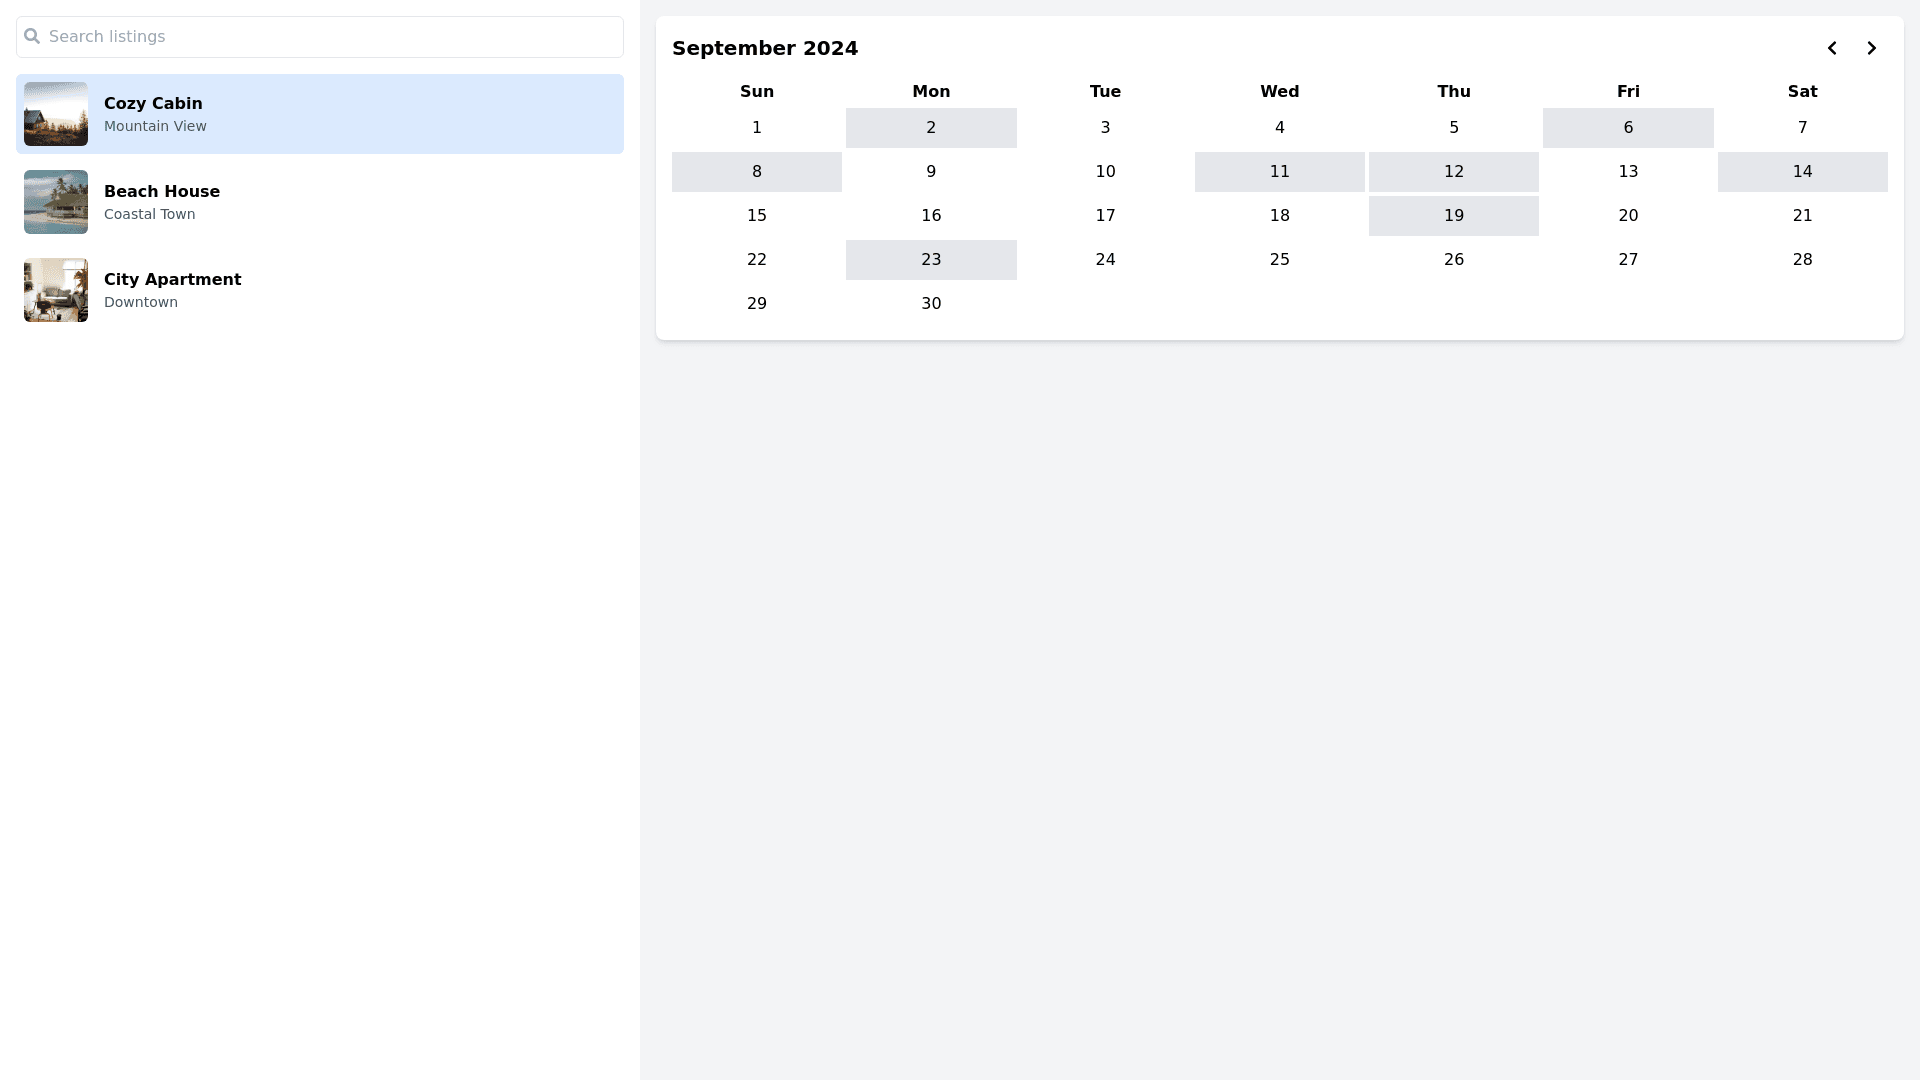Toggle highlighted date September 11
This screenshot has height=1080, width=1920.
pos(1279,172)
